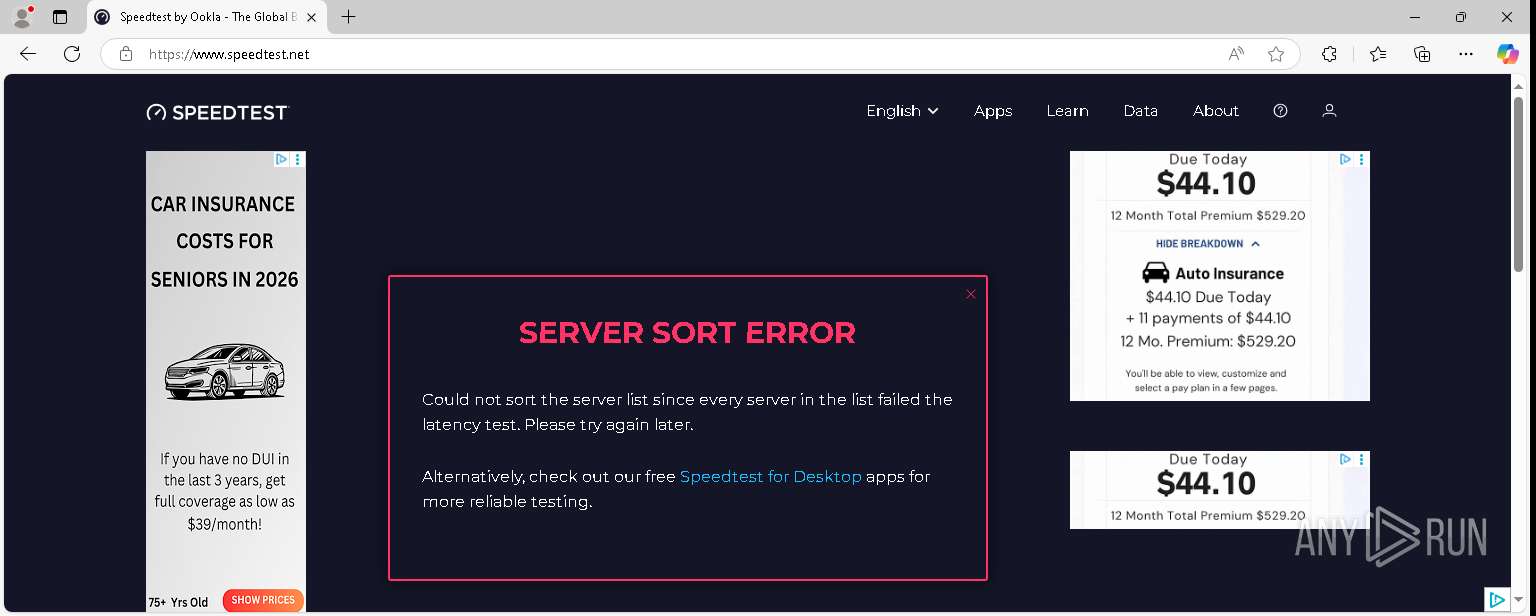The width and height of the screenshot is (1536, 616).
Task: Click the SHOW PRICES ad button
Action: pyautogui.click(x=263, y=600)
